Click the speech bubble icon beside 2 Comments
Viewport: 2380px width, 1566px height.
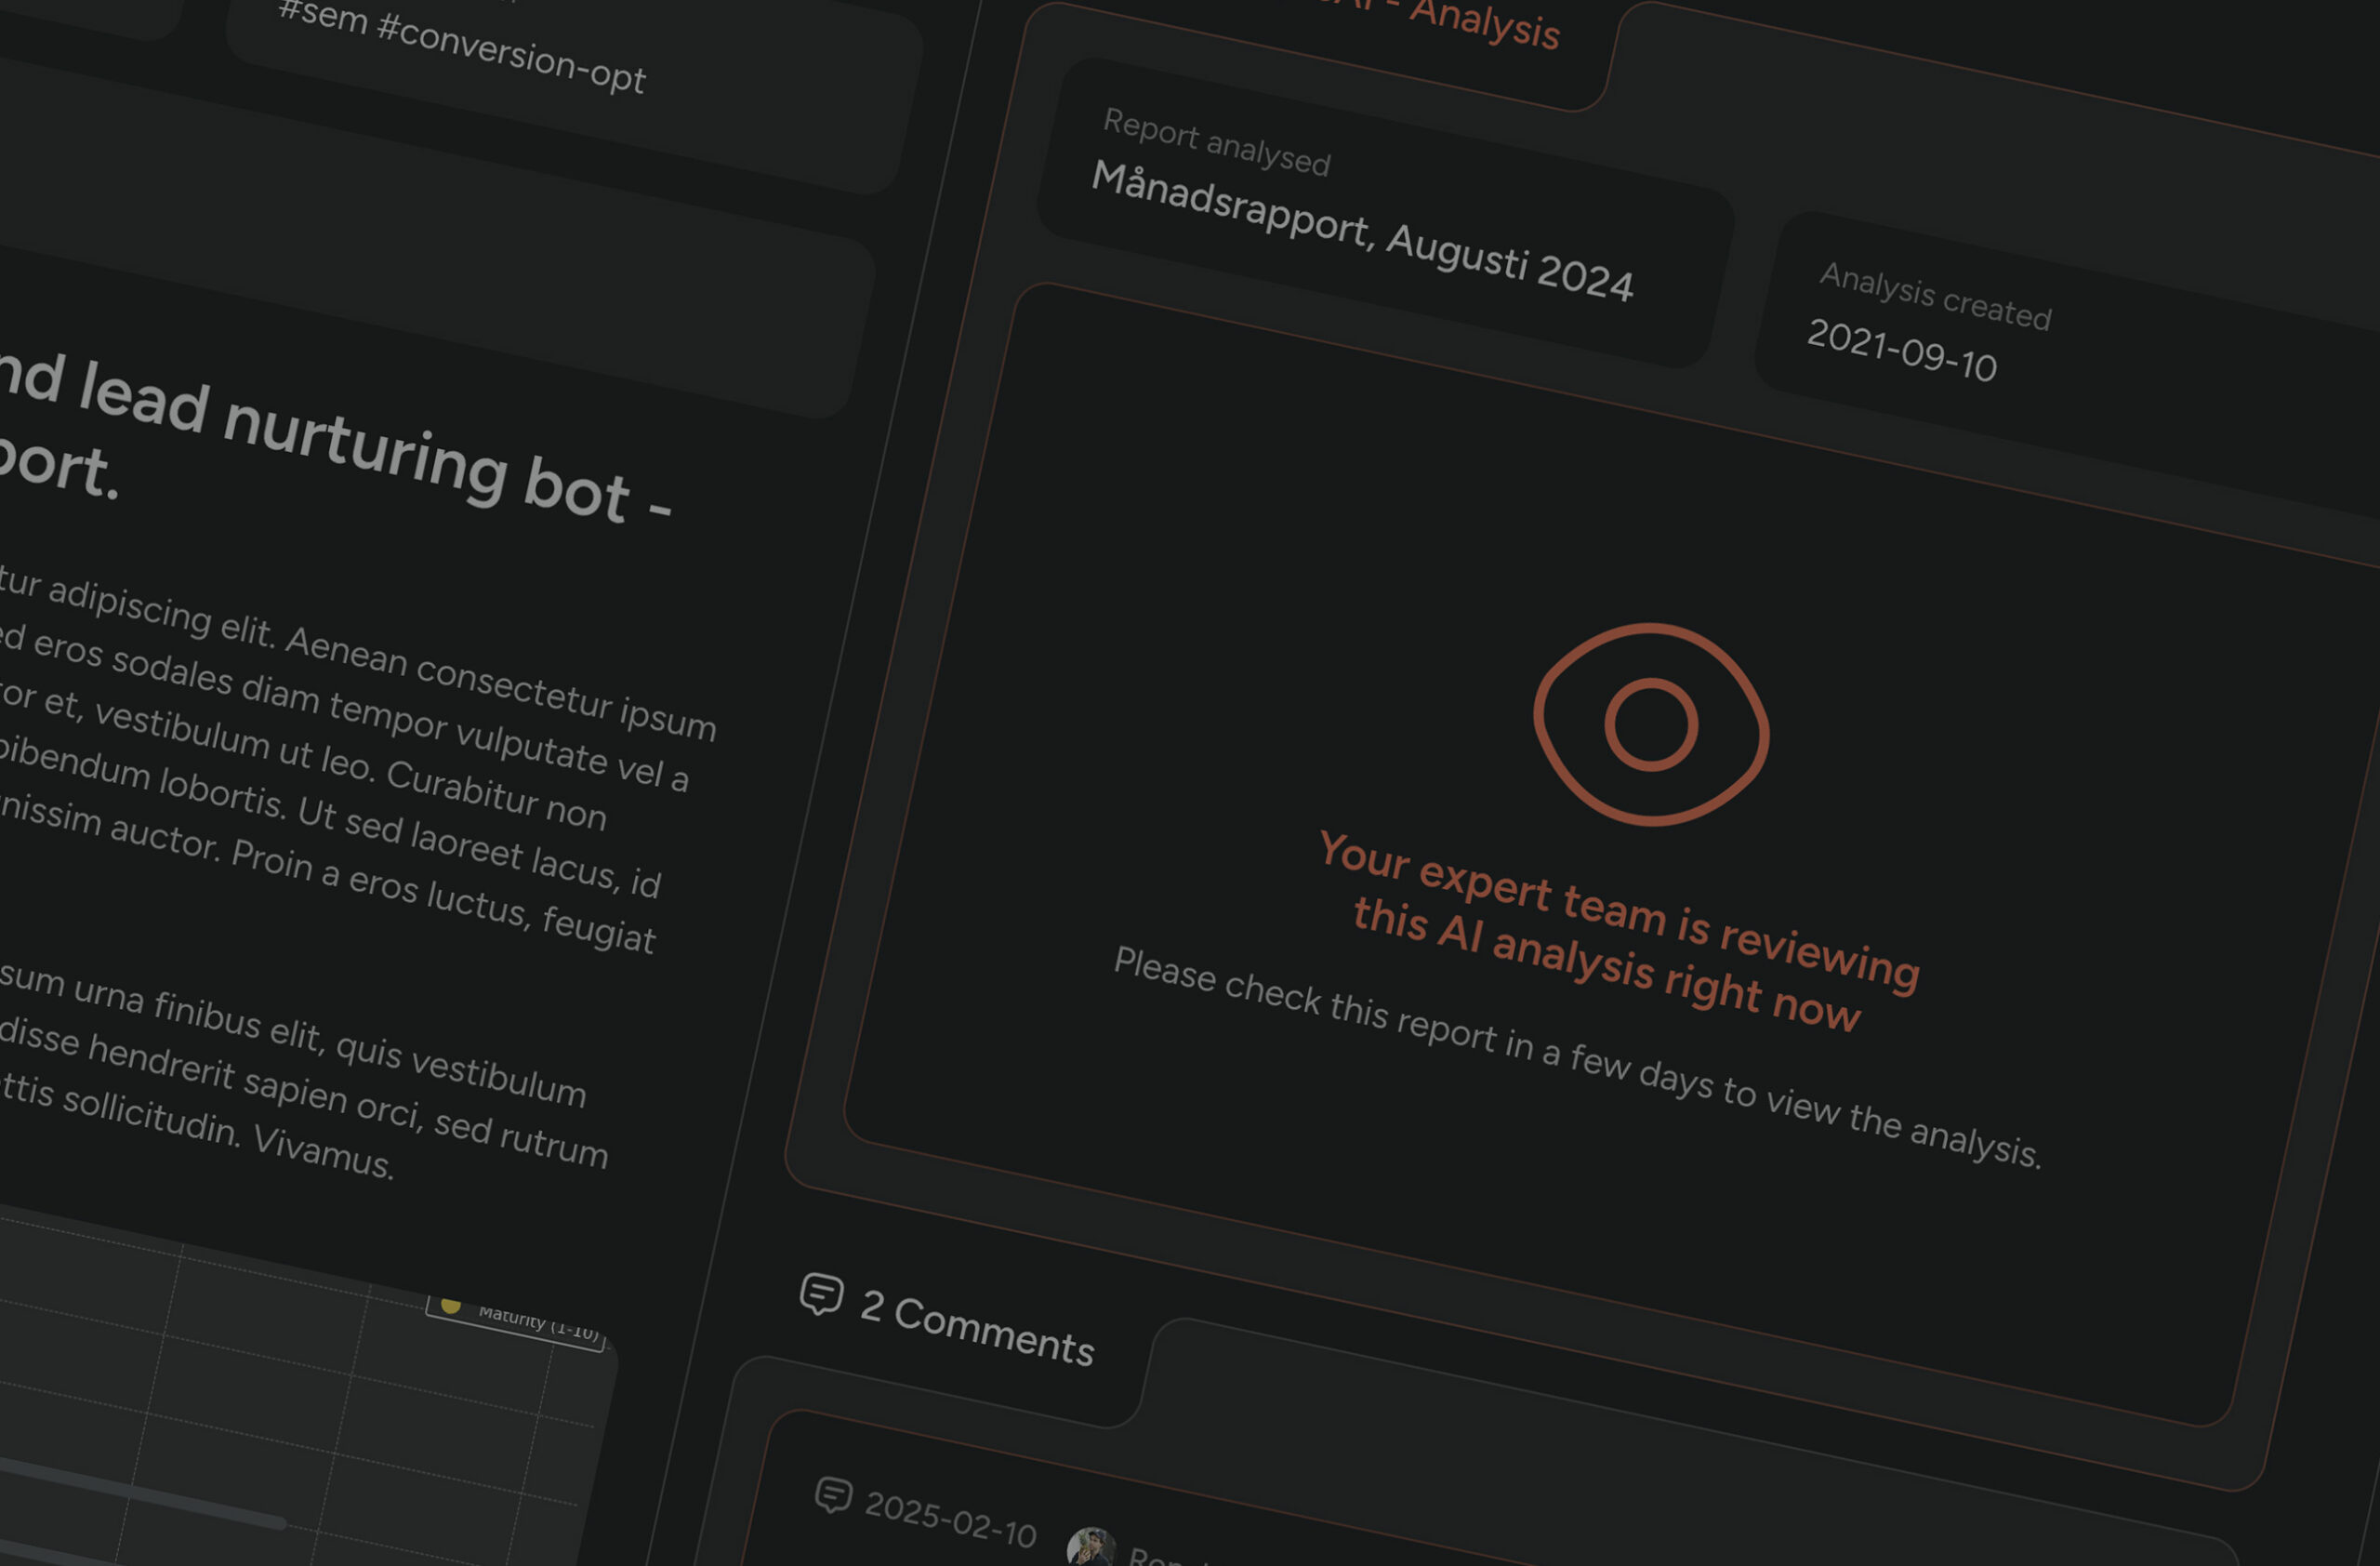coord(821,1294)
